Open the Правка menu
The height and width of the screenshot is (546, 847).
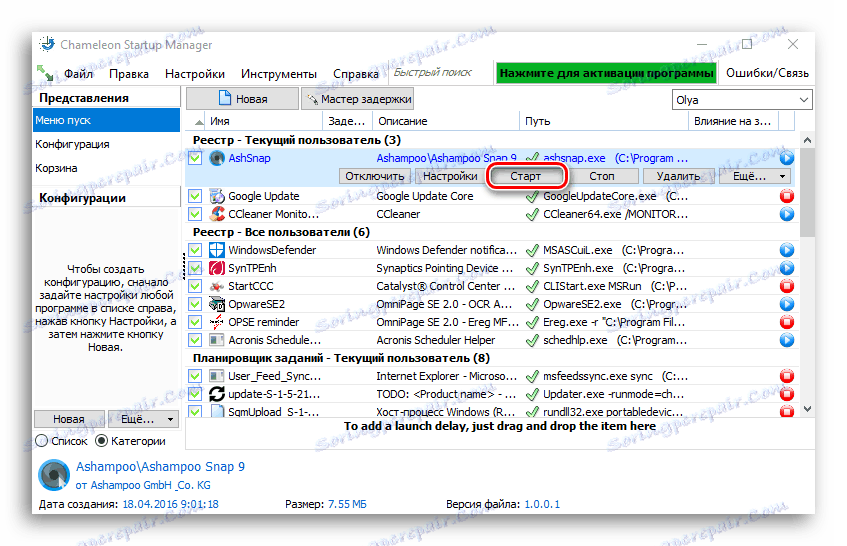point(129,73)
